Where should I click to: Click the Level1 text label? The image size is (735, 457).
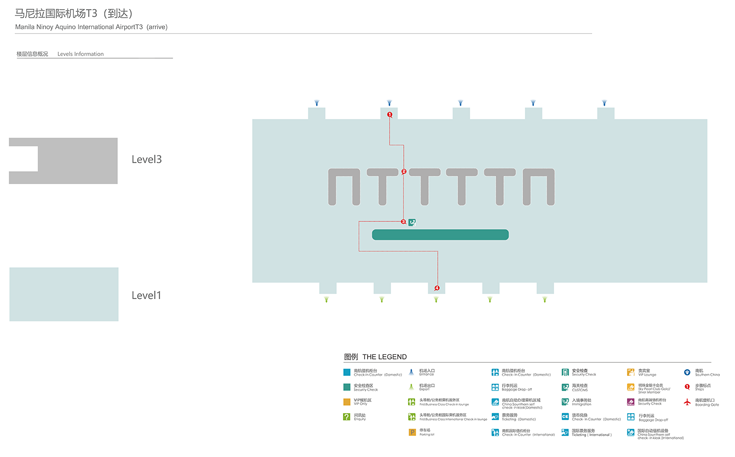pyautogui.click(x=146, y=295)
